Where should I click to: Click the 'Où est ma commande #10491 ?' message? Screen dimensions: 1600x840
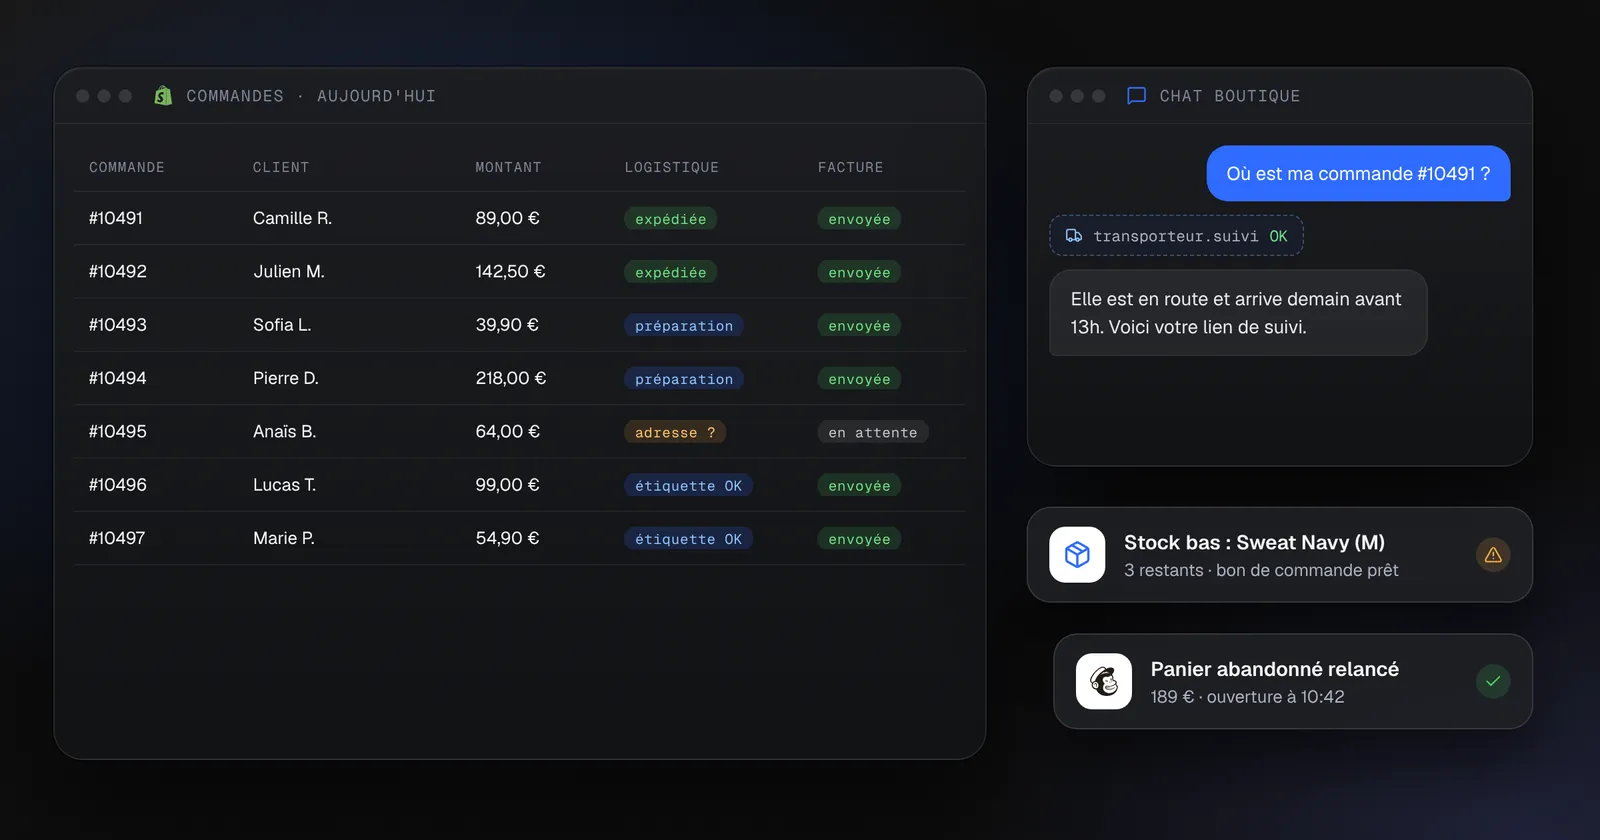pyautogui.click(x=1358, y=173)
